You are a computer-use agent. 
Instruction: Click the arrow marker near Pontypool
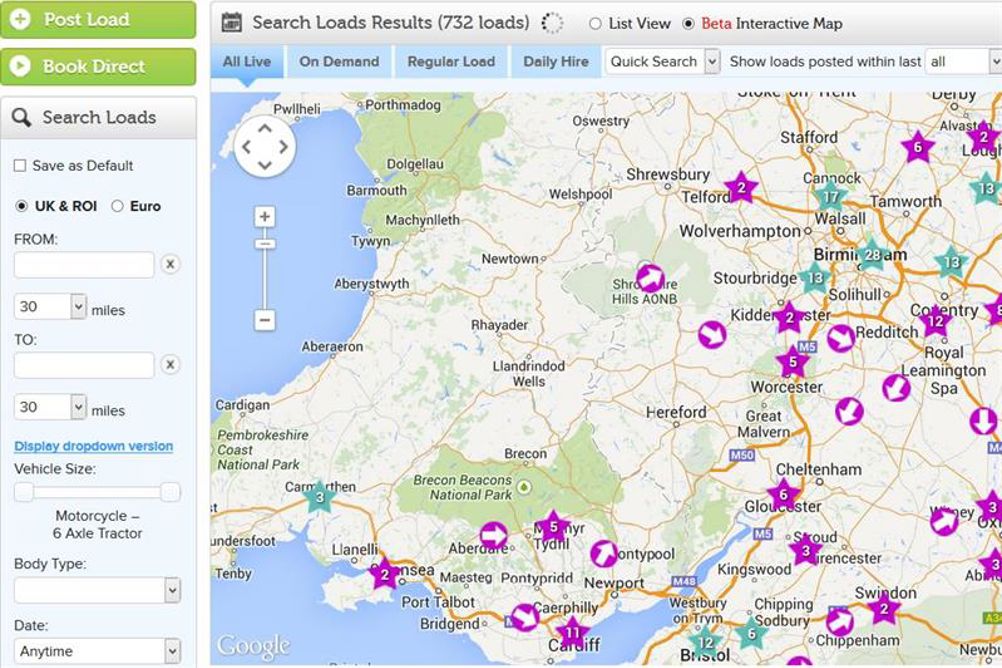[x=604, y=554]
